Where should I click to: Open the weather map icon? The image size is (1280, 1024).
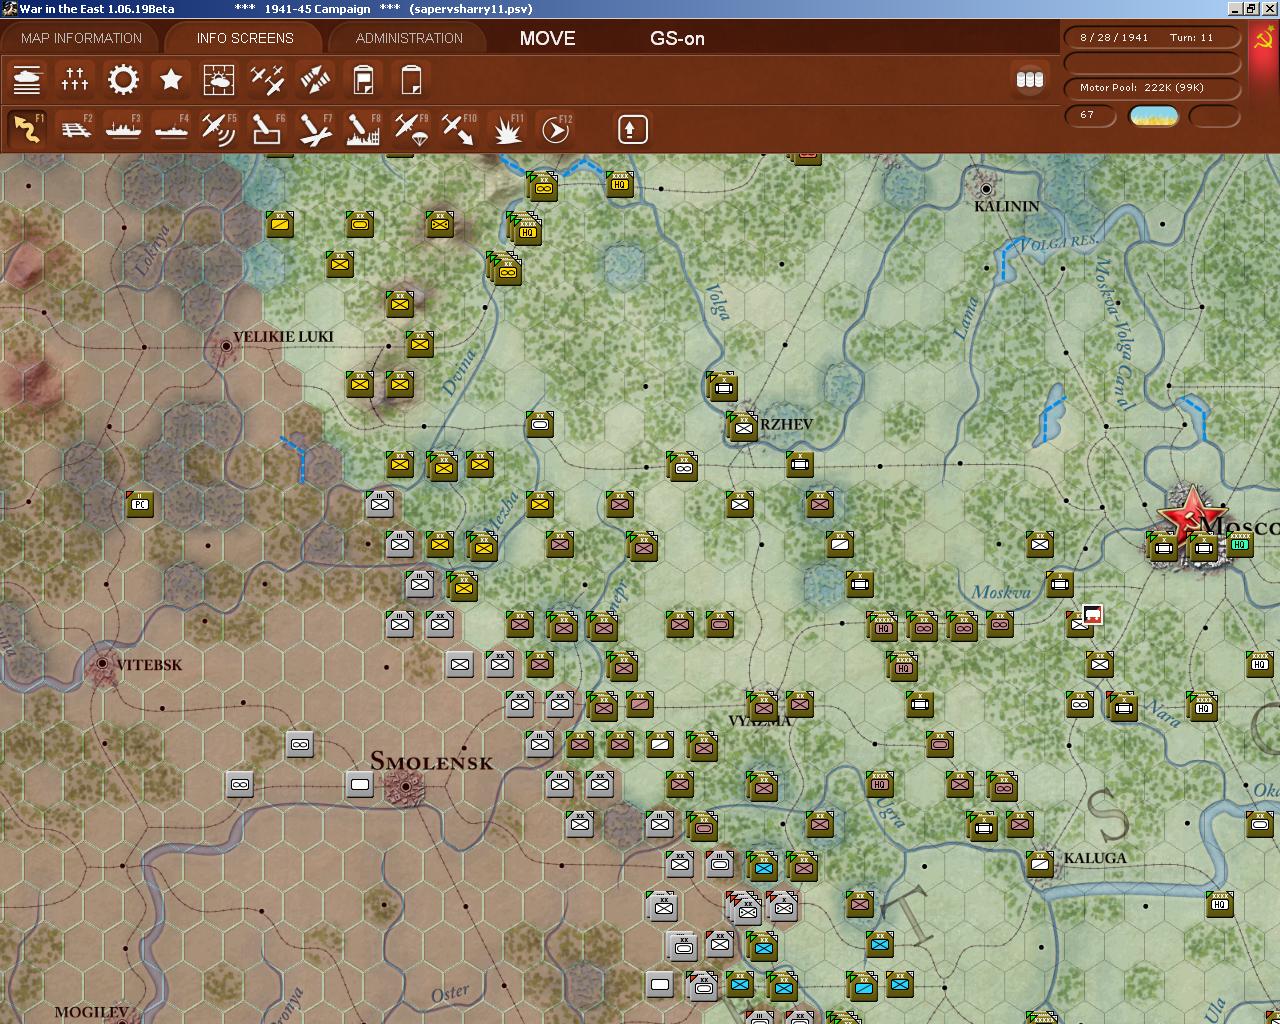point(219,80)
